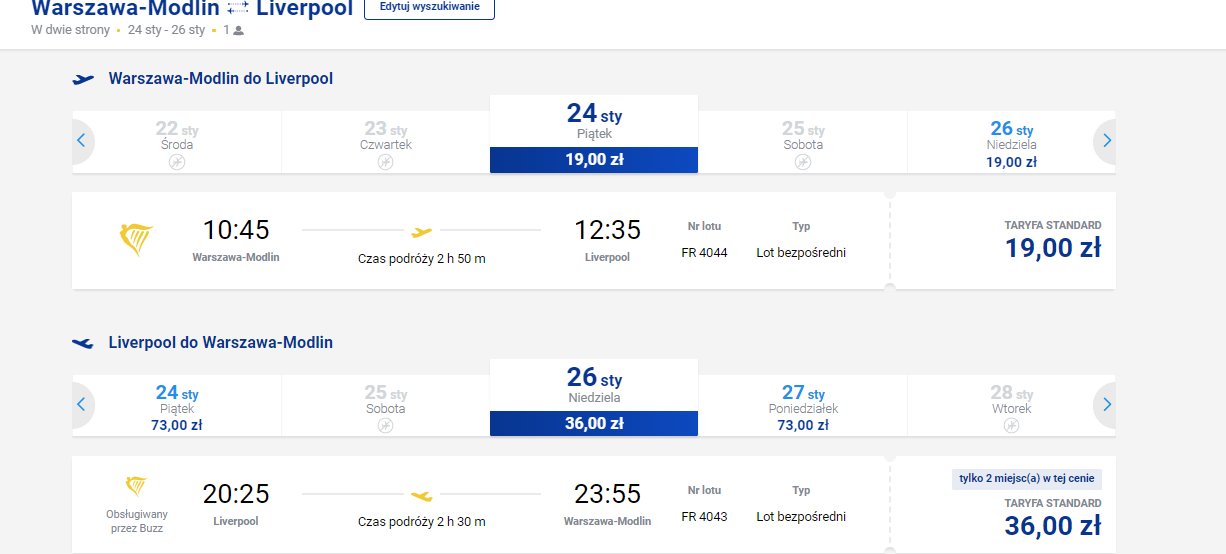Click the Ryanair harp logo on flight FR 4044

(136, 240)
